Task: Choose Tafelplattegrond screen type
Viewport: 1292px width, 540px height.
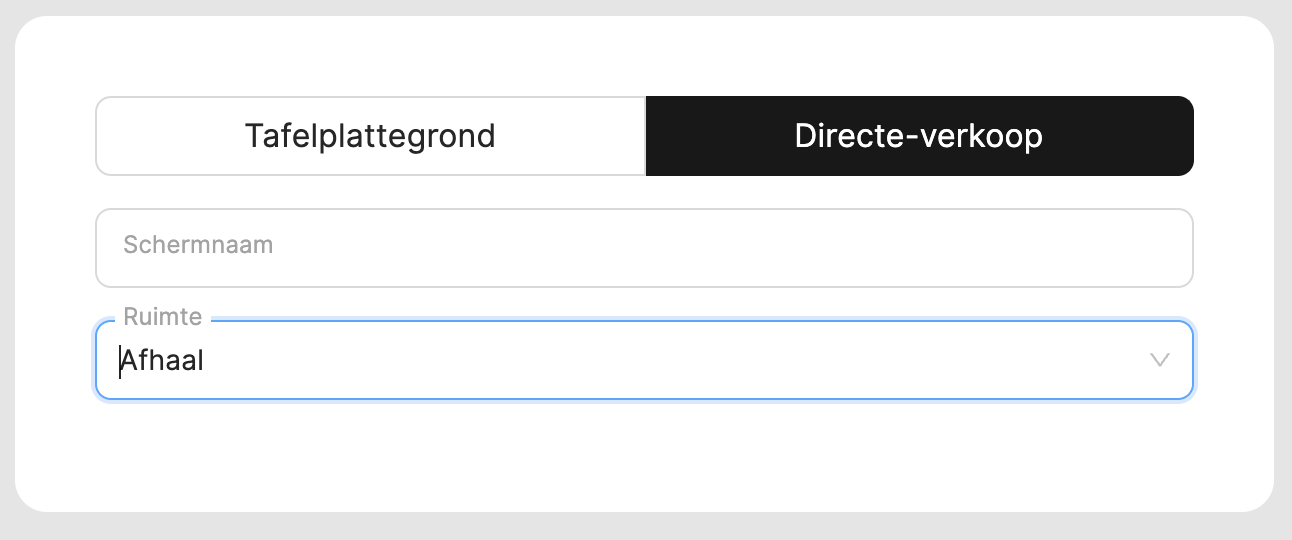Action: 370,136
